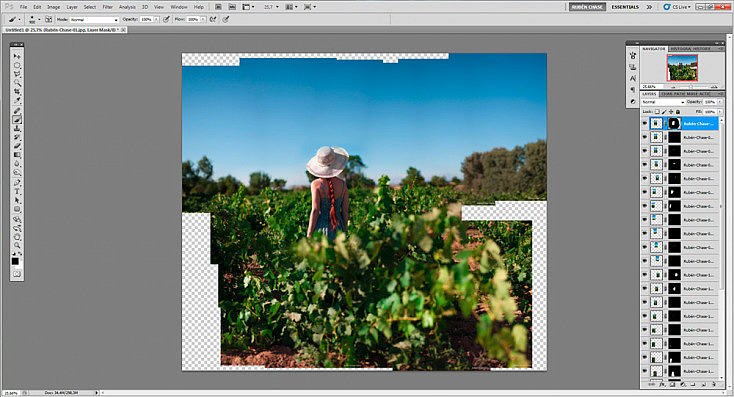Screen dimensions: 734x397
Task: Click the Navigator preview thumbnail
Action: tap(682, 67)
